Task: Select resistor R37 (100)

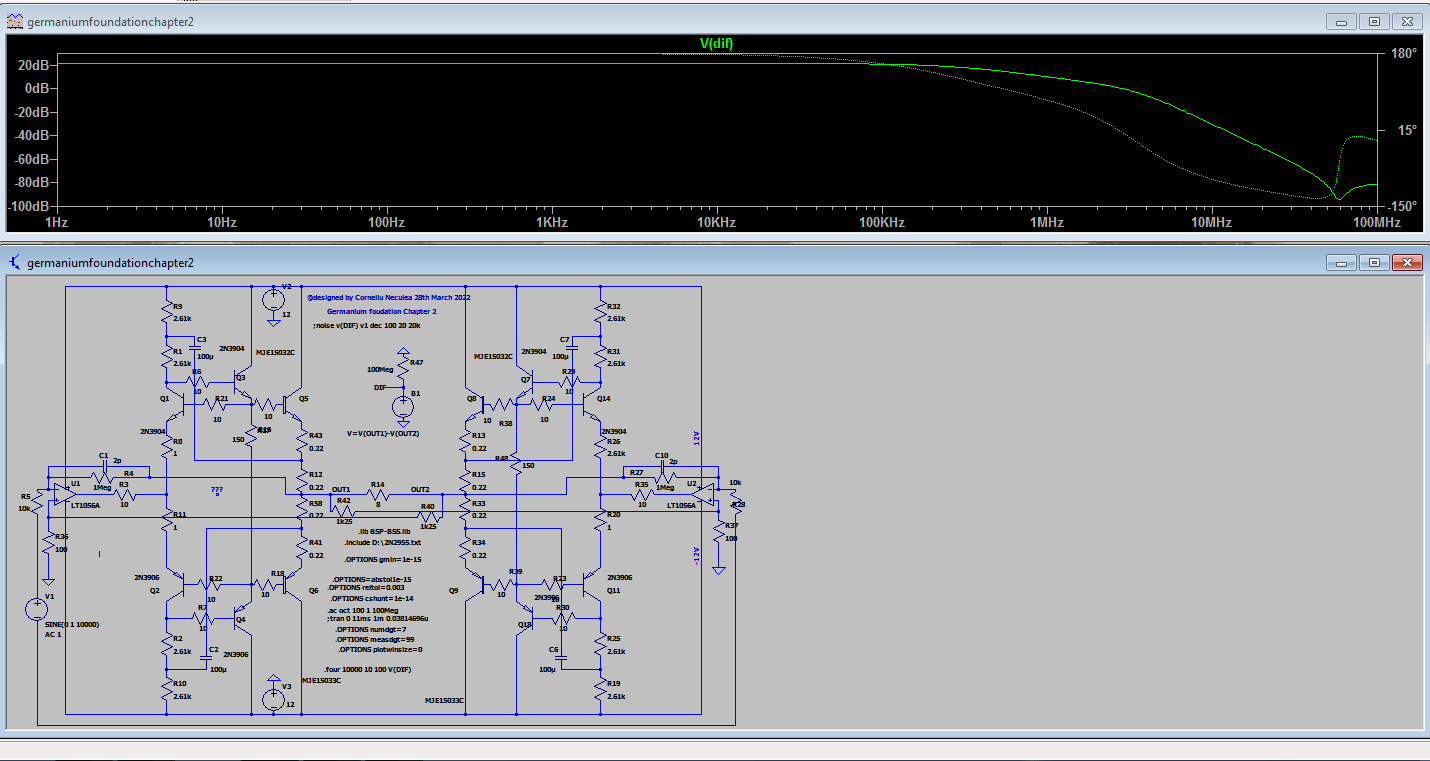Action: [x=718, y=531]
